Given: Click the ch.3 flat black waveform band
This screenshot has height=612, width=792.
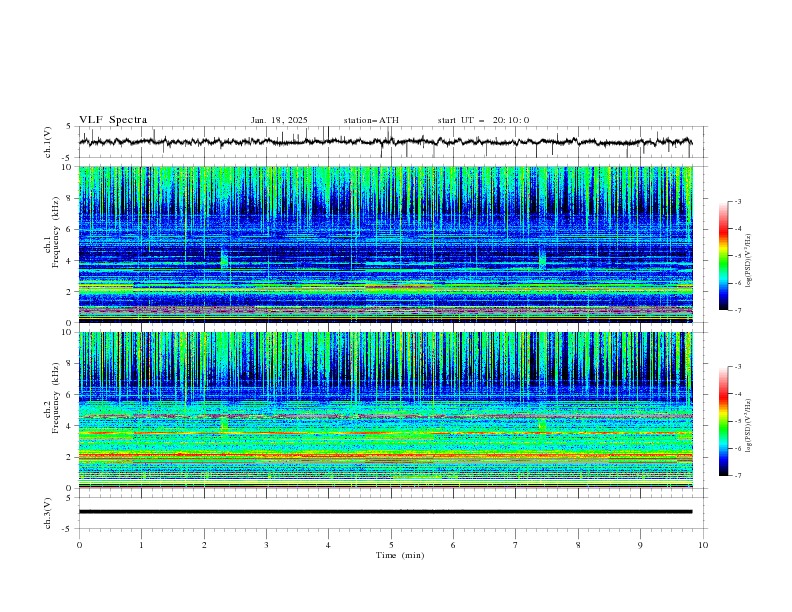Looking at the screenshot, I should (385, 512).
